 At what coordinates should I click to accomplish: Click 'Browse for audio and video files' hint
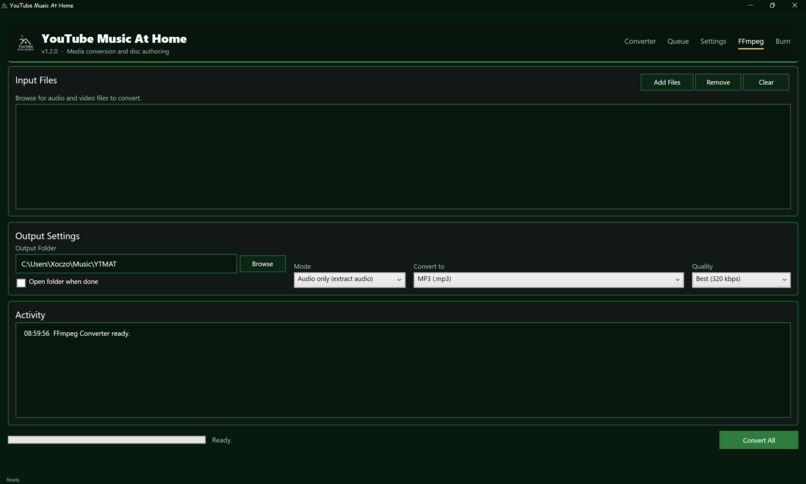pyautogui.click(x=78, y=98)
